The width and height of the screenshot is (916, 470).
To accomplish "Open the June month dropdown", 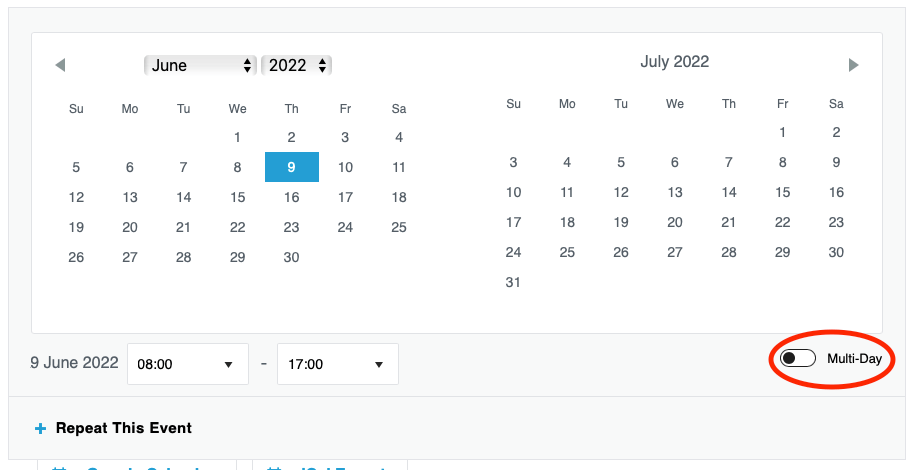I will tap(200, 65).
